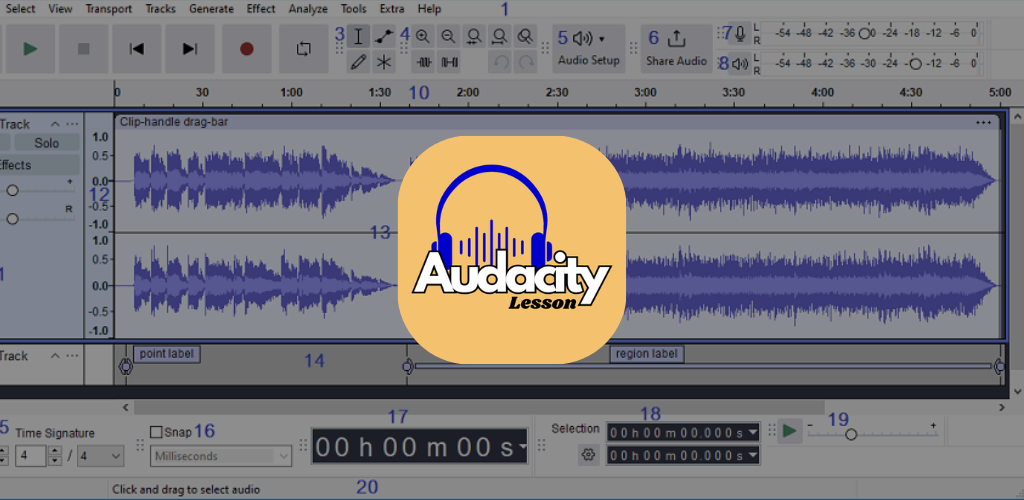Open the time signature denominator dropdown
Screen dimensions: 1024x500
[x=101, y=456]
